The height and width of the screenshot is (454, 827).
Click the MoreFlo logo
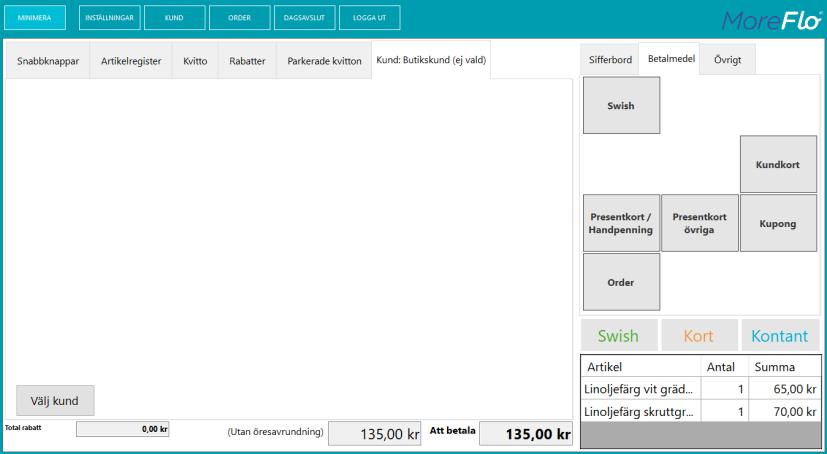tap(772, 21)
